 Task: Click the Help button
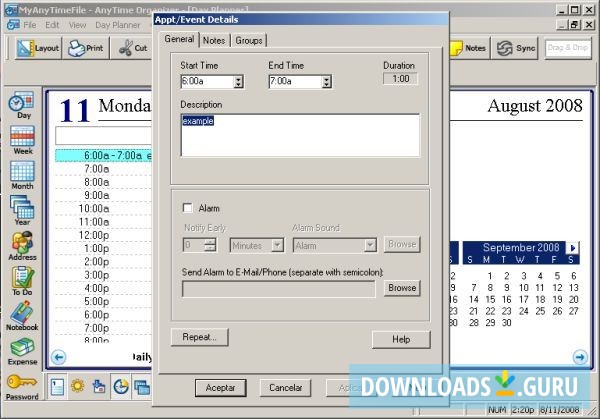click(401, 339)
